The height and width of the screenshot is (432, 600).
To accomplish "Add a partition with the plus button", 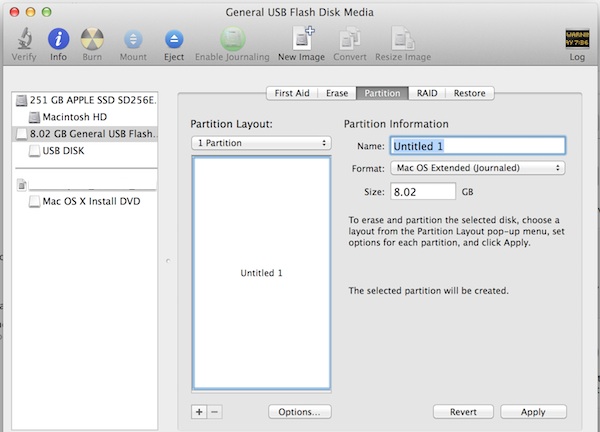I will click(x=199, y=412).
